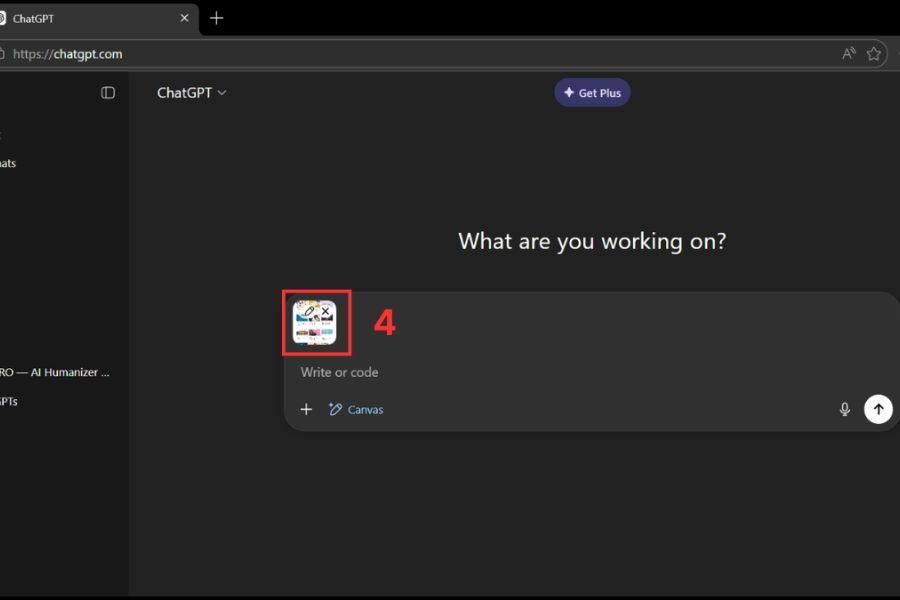
Task: Open the Chats entry in the sidebar
Action: [x=8, y=163]
